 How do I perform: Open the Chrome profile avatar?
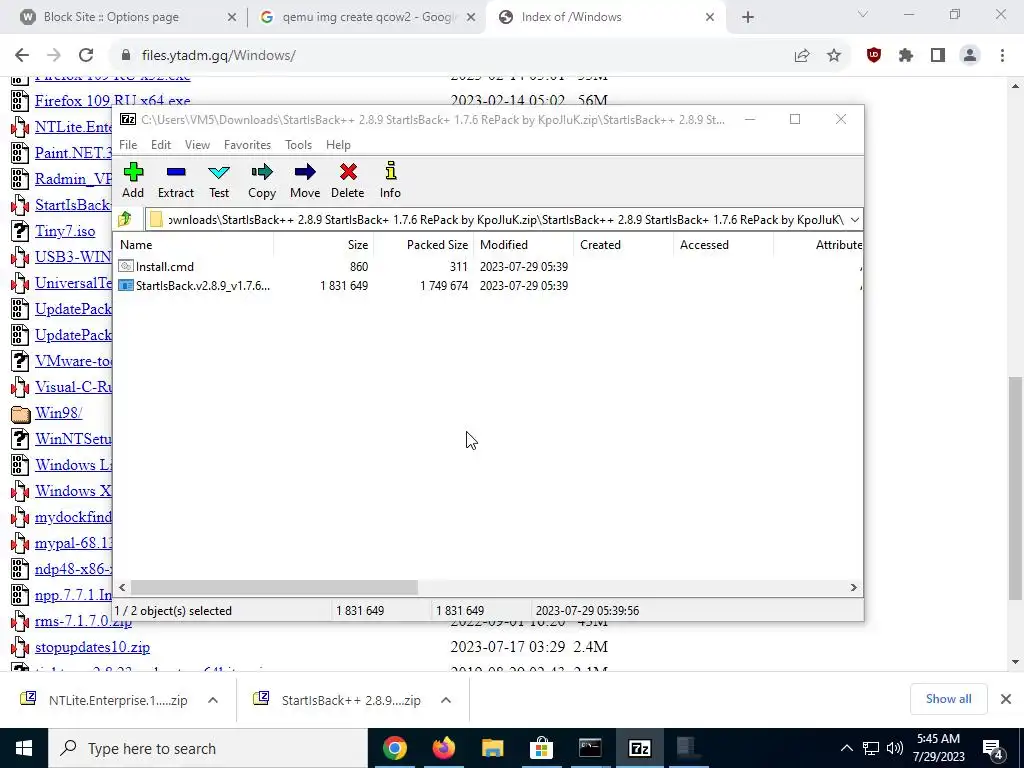(x=970, y=56)
